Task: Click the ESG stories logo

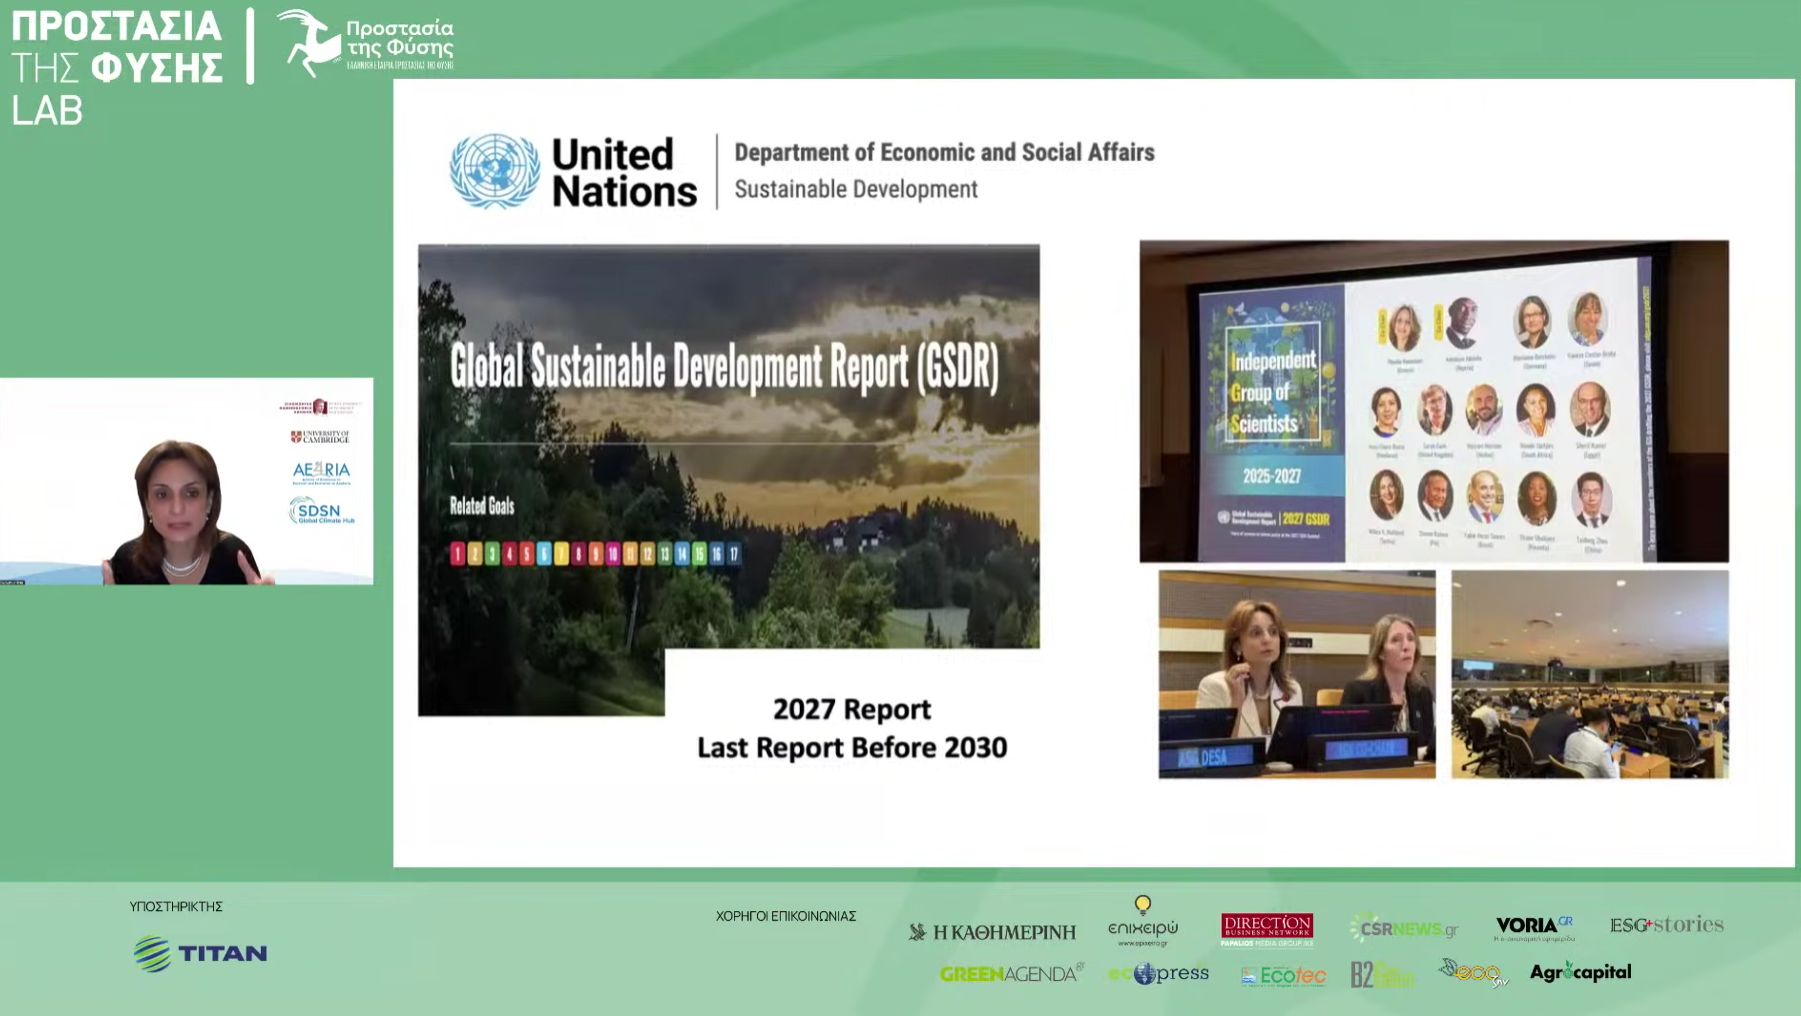Action: point(1666,925)
